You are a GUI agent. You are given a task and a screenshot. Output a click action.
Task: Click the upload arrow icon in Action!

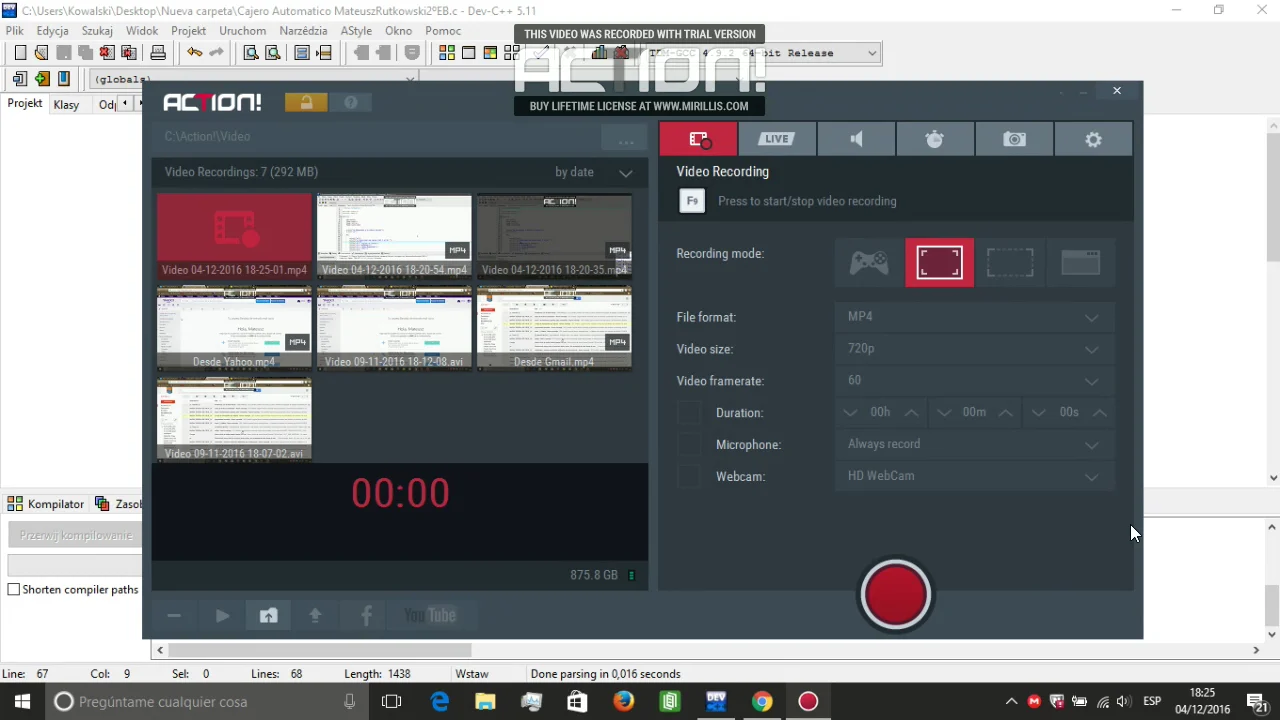[x=316, y=616]
